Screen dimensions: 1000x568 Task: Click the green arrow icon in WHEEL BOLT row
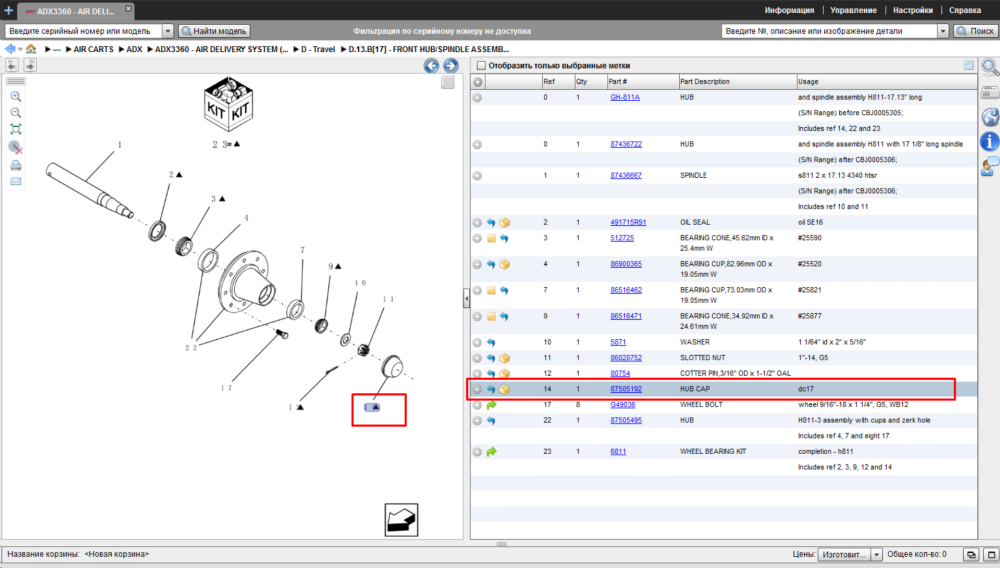[x=491, y=405]
